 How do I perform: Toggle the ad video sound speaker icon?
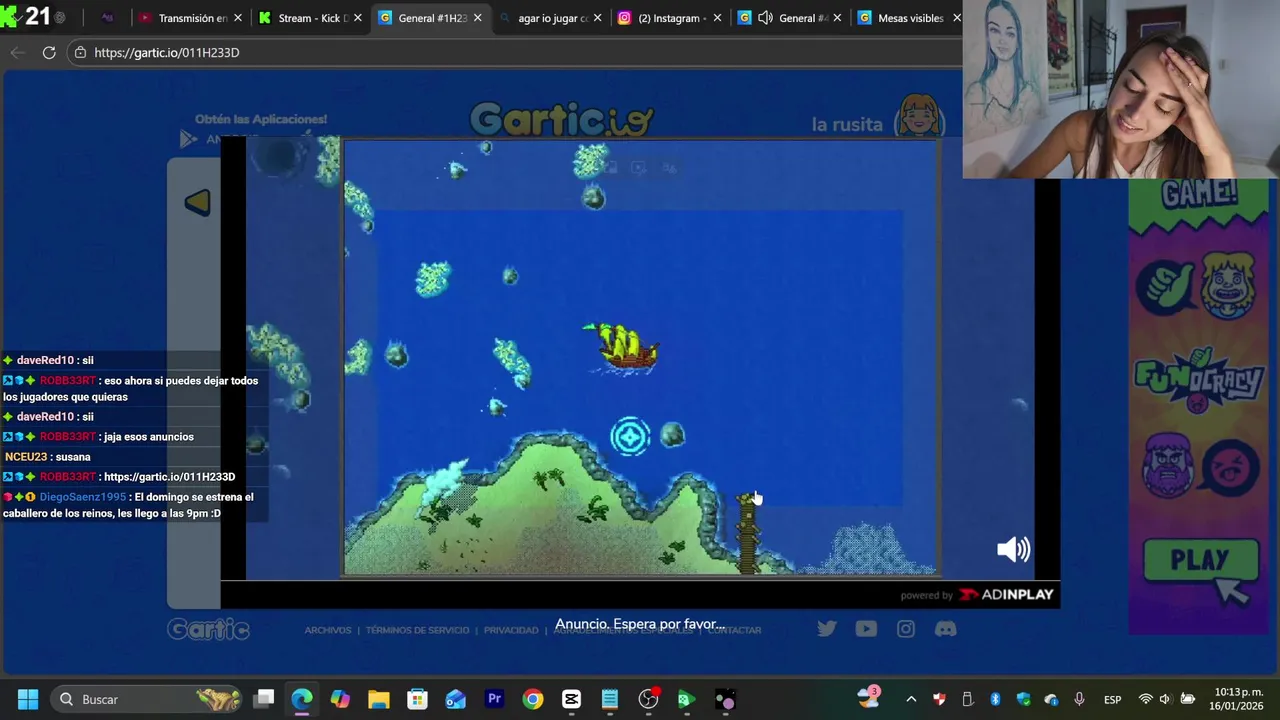(1013, 549)
